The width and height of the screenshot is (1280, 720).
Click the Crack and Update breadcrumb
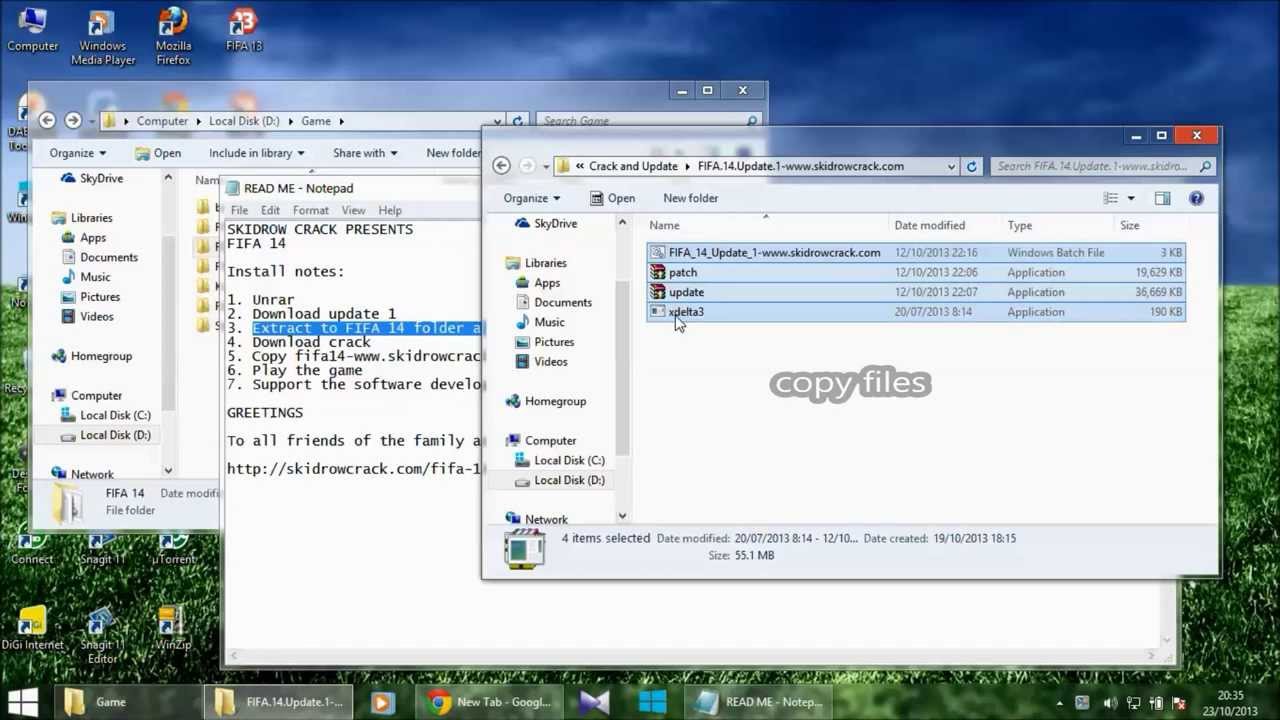click(x=633, y=166)
